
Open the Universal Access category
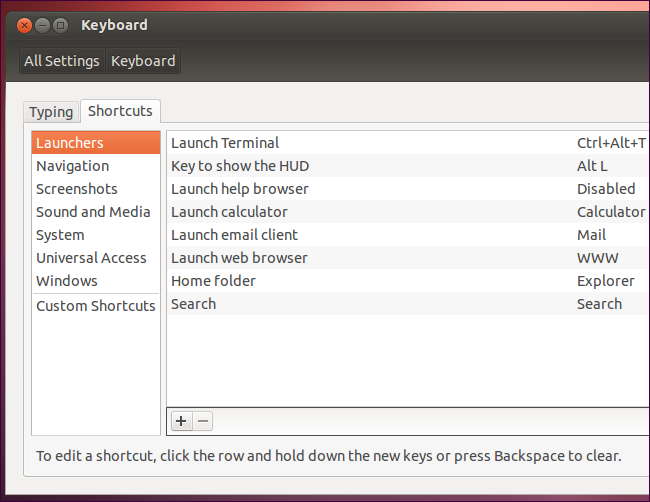click(x=96, y=258)
